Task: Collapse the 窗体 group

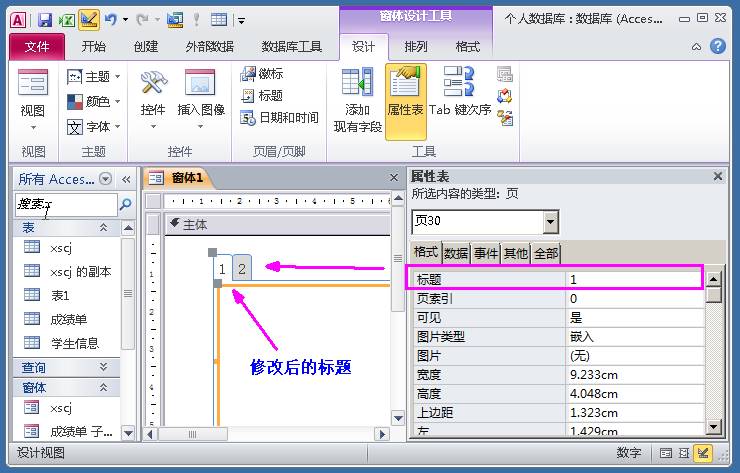Action: coord(103,388)
